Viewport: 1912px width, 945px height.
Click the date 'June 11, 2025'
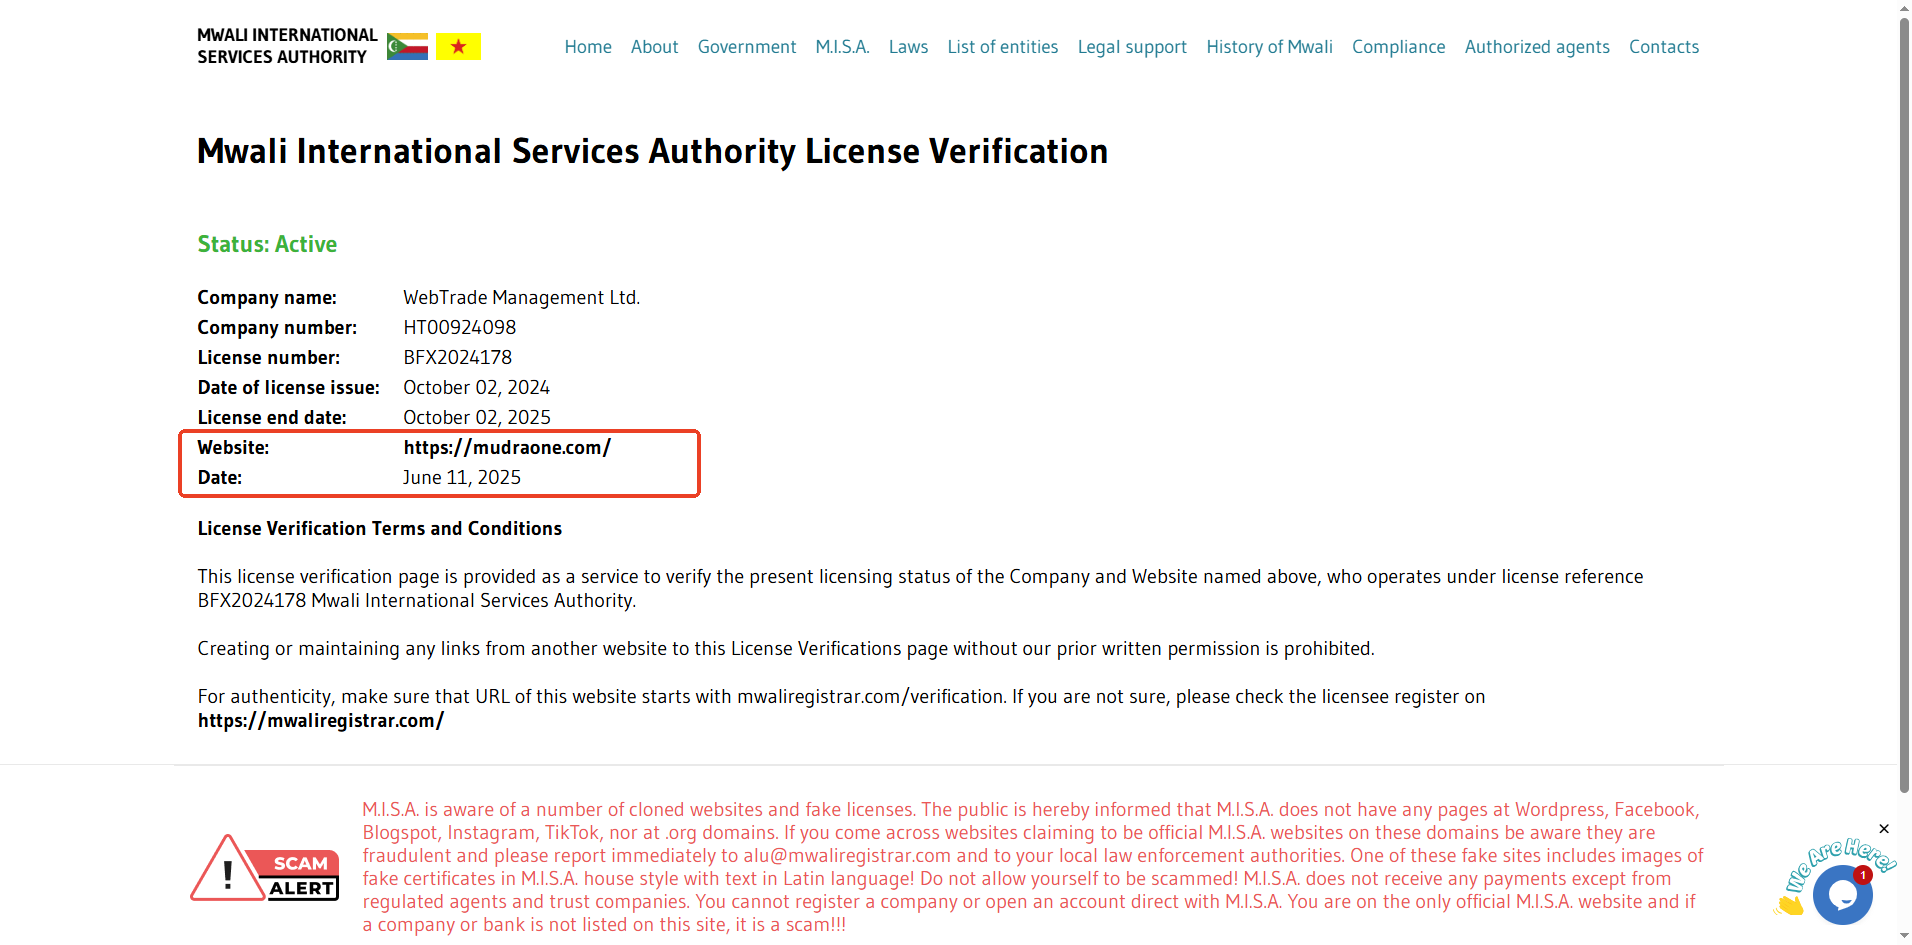click(x=462, y=478)
